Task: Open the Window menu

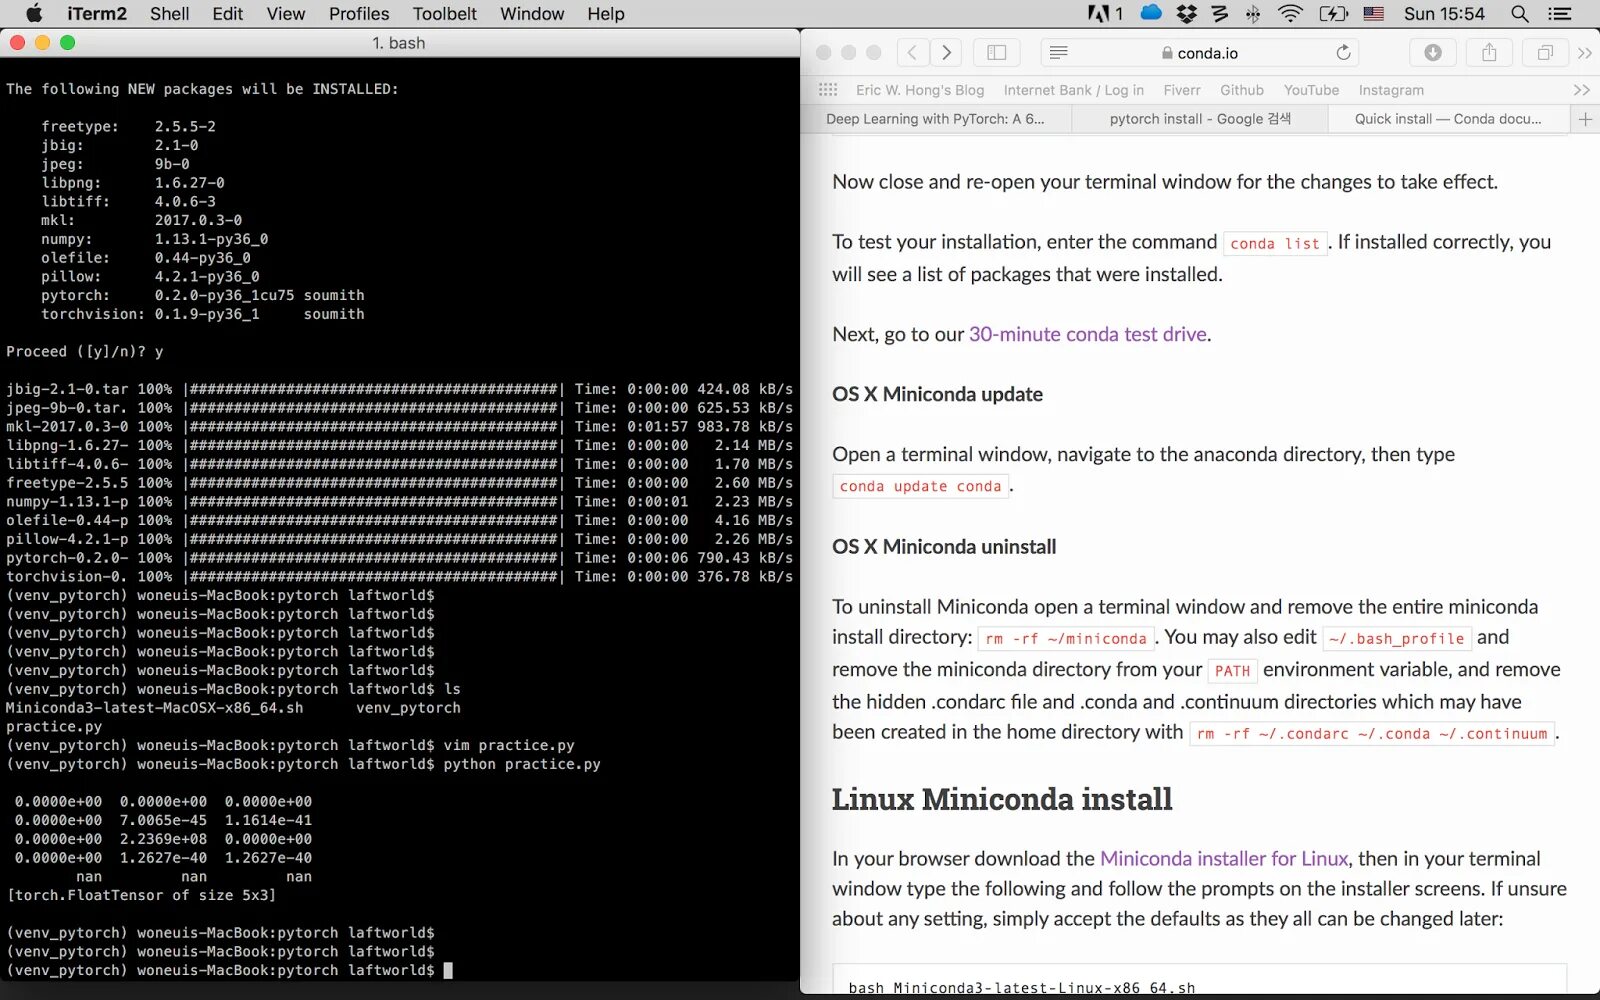Action: coord(532,14)
